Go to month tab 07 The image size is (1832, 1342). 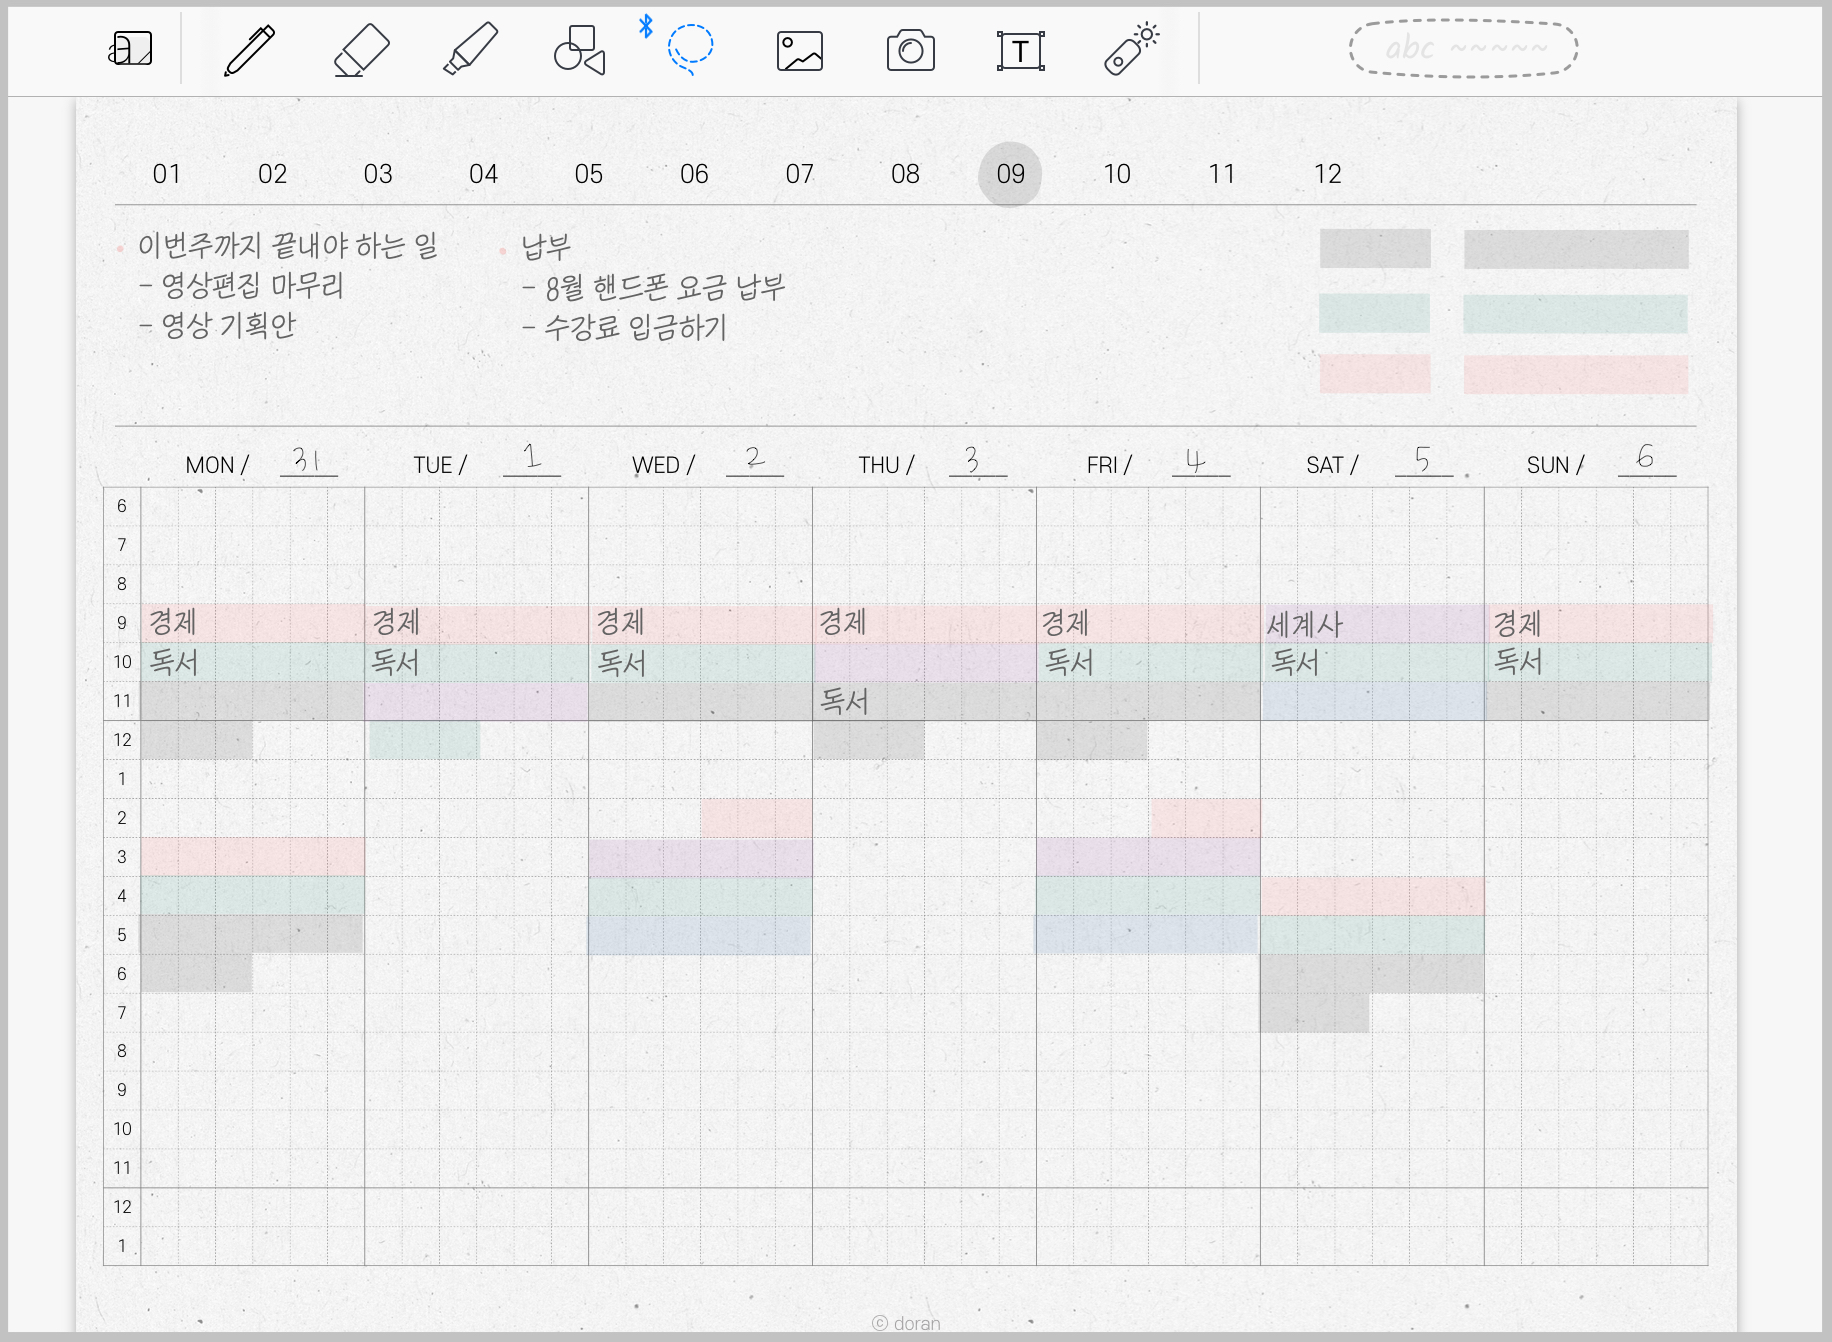[x=800, y=174]
